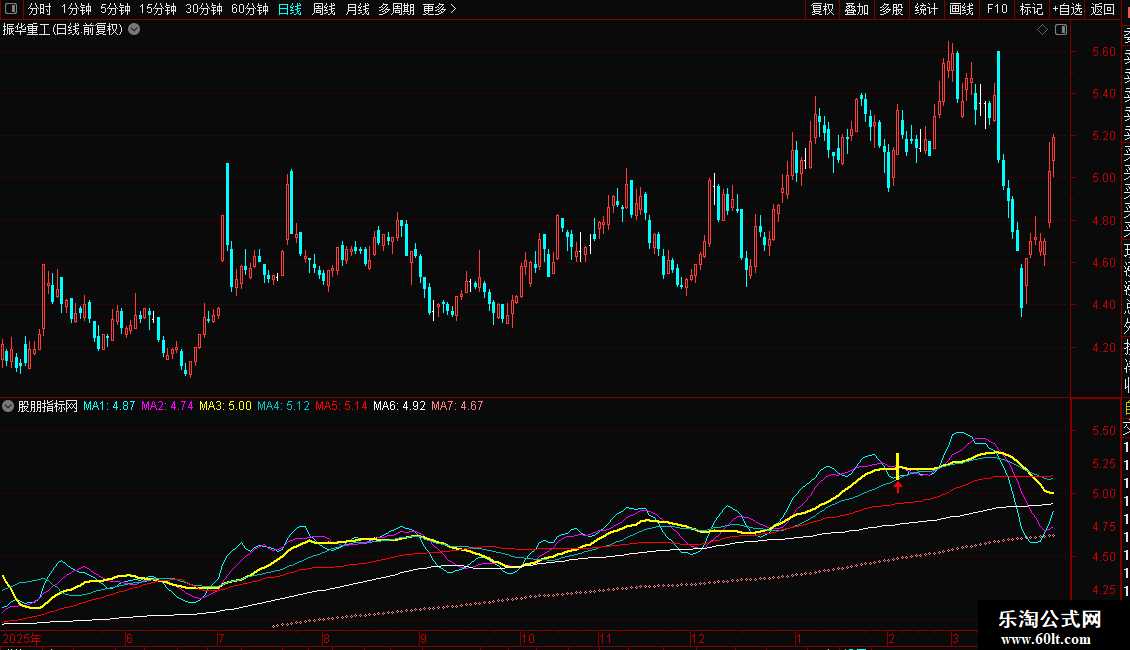Select the 日线 daily tab
Viewport: 1130px width, 650px height.
click(290, 9)
